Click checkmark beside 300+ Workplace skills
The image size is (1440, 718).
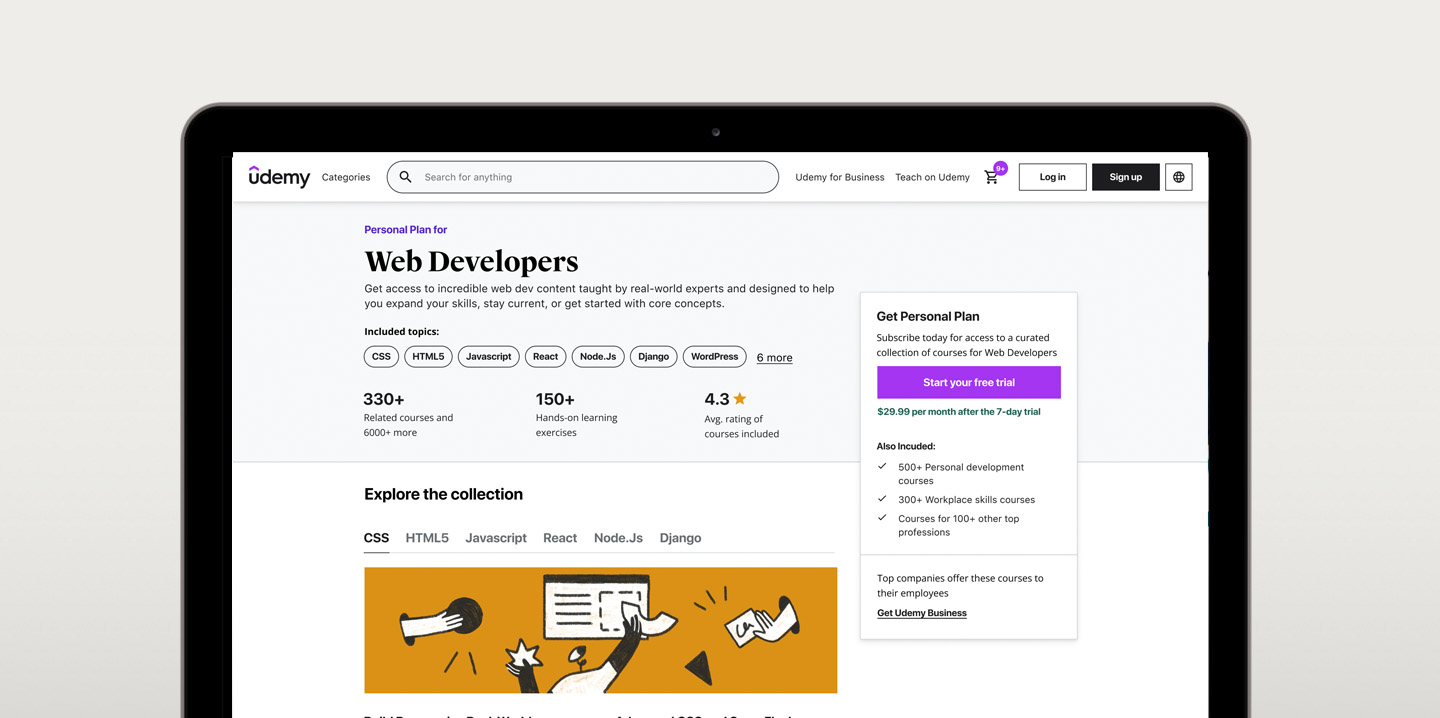[x=882, y=498]
